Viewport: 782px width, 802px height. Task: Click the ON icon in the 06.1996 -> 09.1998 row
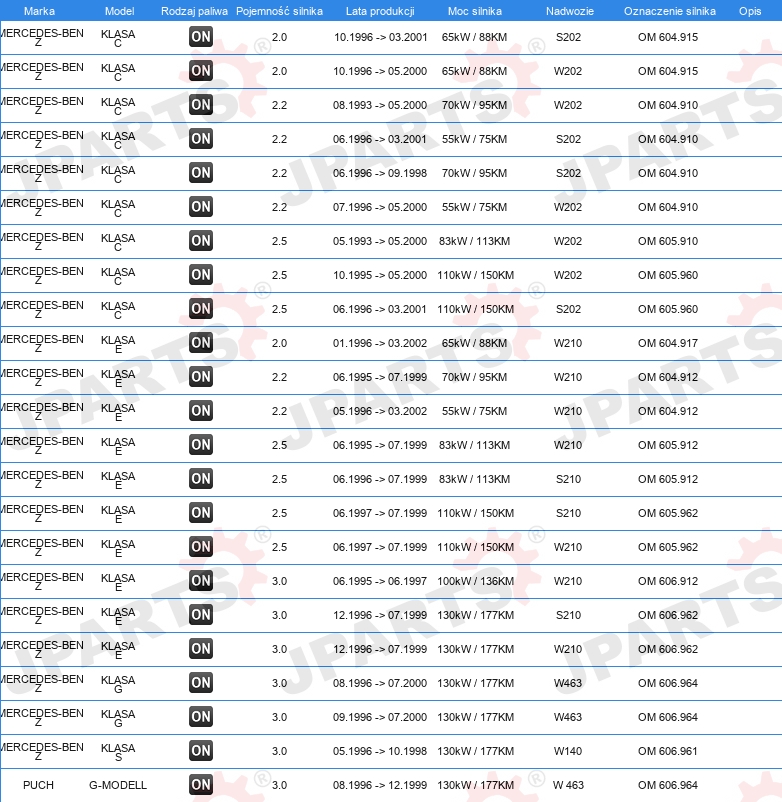(x=200, y=173)
